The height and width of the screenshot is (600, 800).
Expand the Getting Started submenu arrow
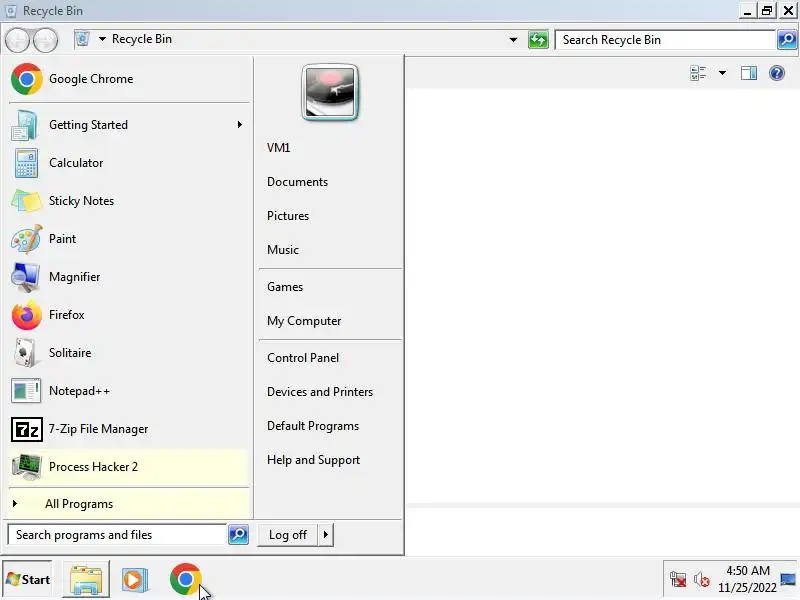[x=240, y=124]
